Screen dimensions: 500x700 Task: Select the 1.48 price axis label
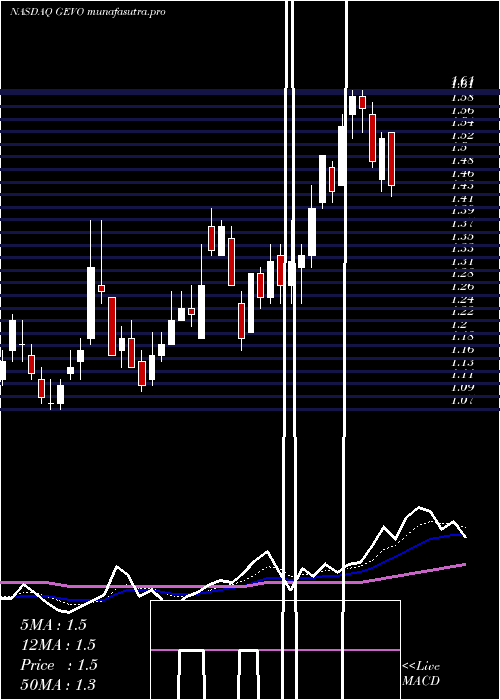(463, 160)
